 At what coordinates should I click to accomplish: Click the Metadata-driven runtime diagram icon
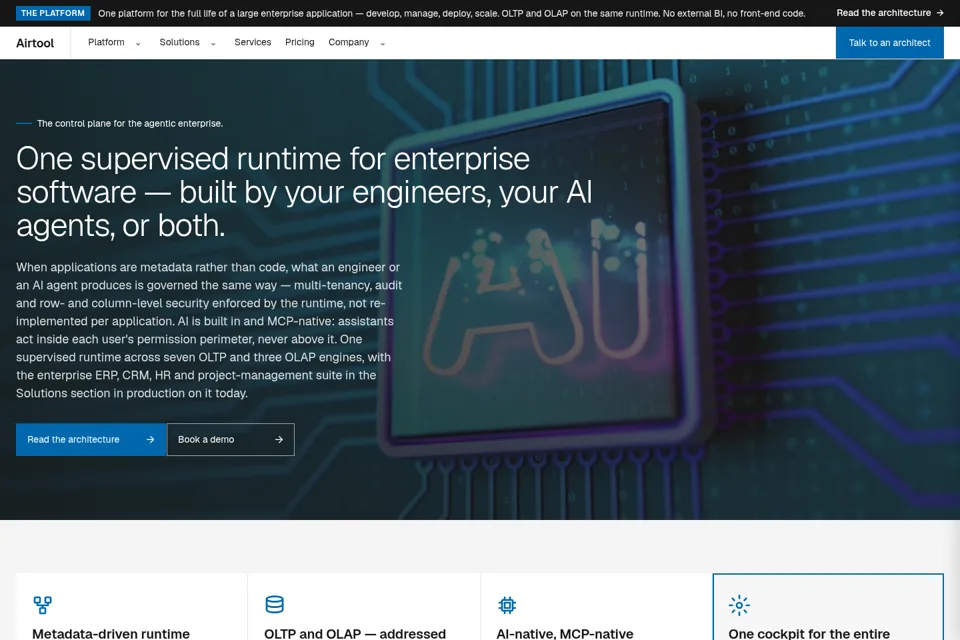(42, 605)
